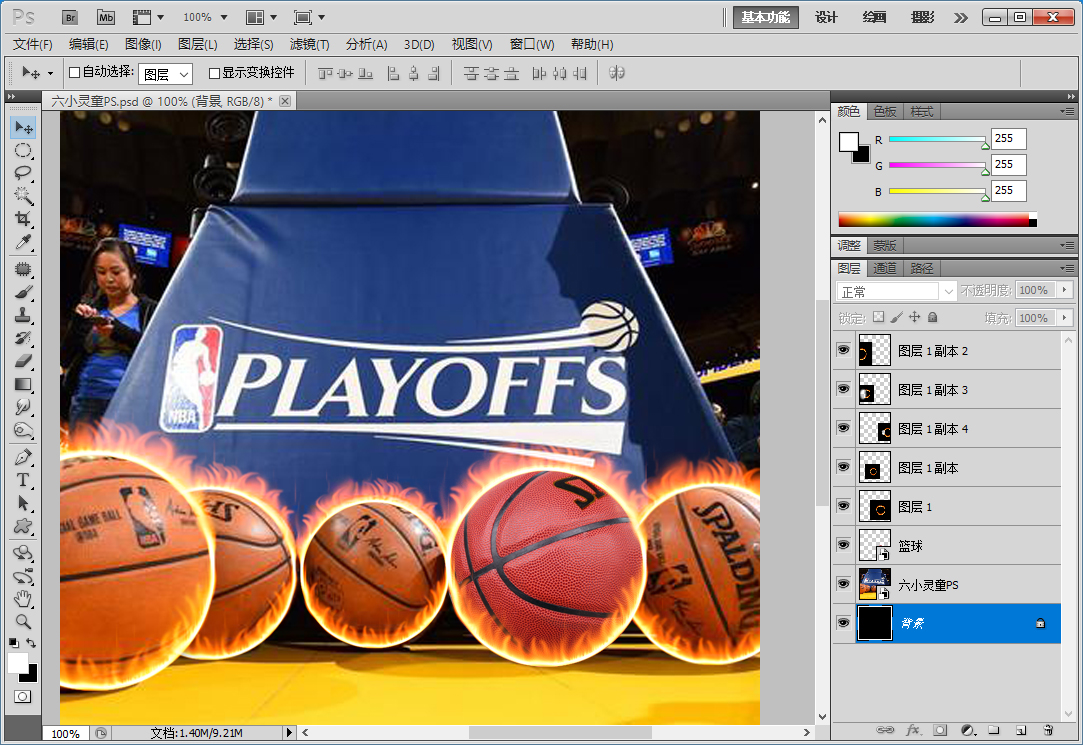Add a layer style with fx icon
The width and height of the screenshot is (1083, 745).
(x=912, y=730)
